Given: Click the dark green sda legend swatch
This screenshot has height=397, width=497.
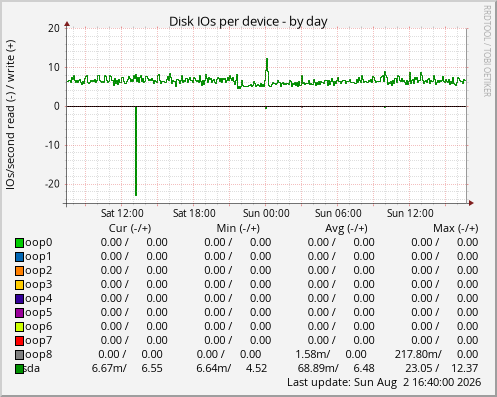Looking at the screenshot, I should click(19, 369).
